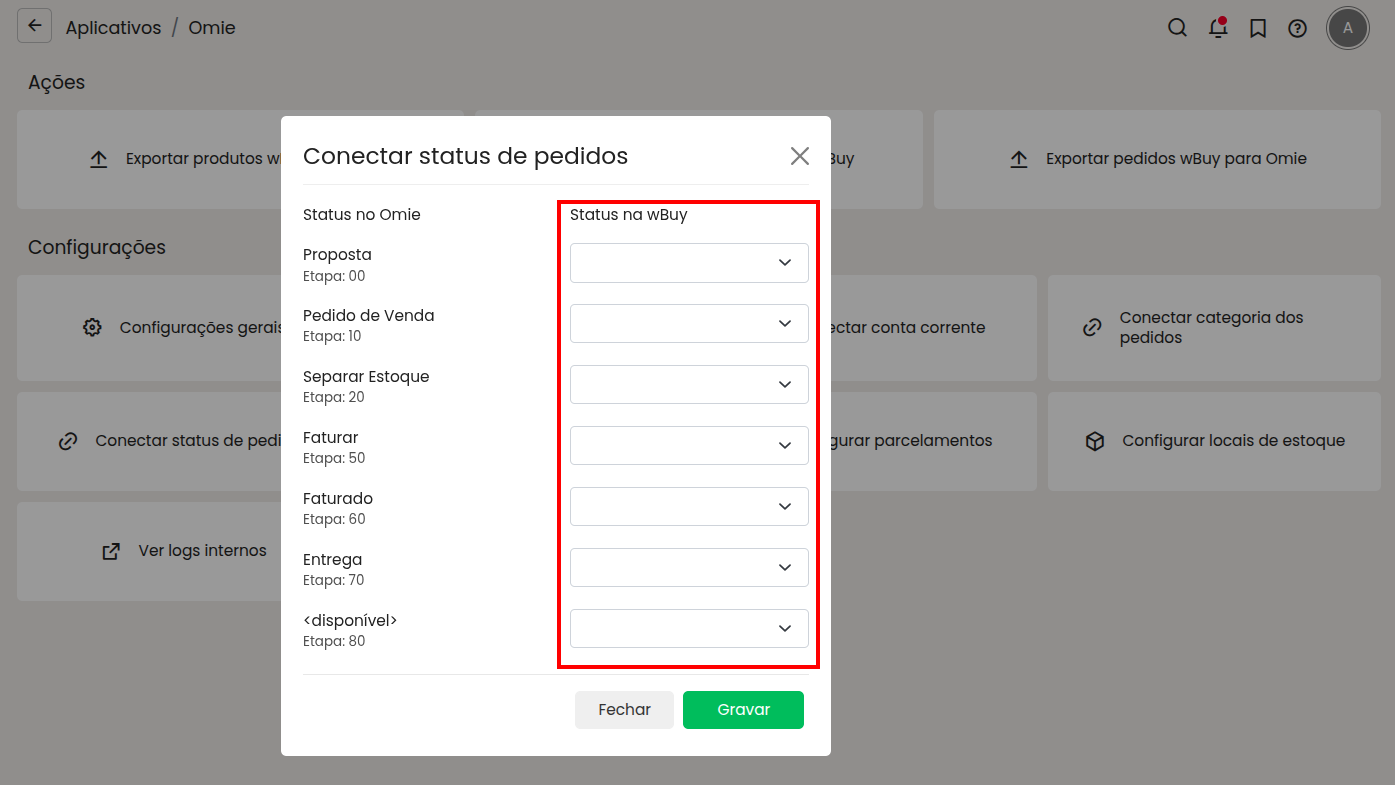This screenshot has width=1395, height=785.
Task: Expand the Separar Estoque status dropdown
Action: (689, 385)
